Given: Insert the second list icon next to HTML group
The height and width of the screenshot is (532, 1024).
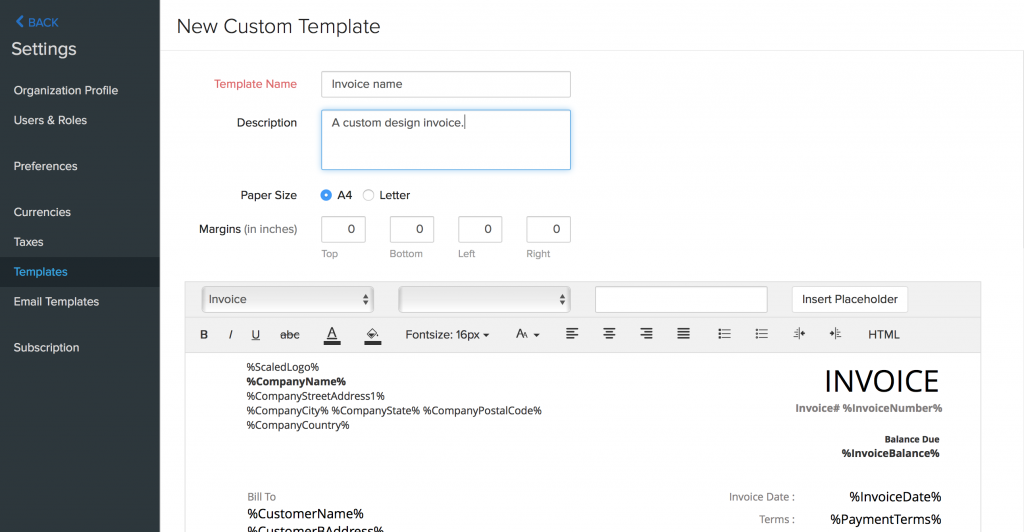Looking at the screenshot, I should 761,334.
